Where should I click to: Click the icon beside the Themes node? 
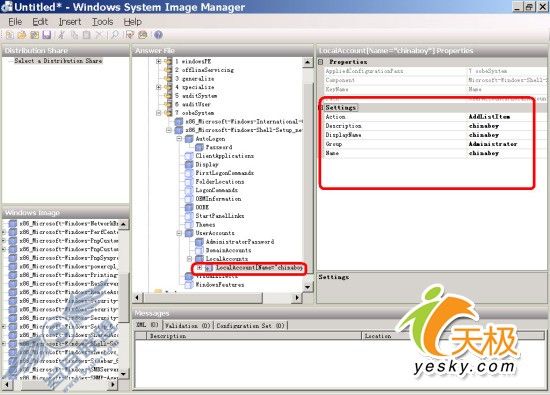tap(189, 225)
